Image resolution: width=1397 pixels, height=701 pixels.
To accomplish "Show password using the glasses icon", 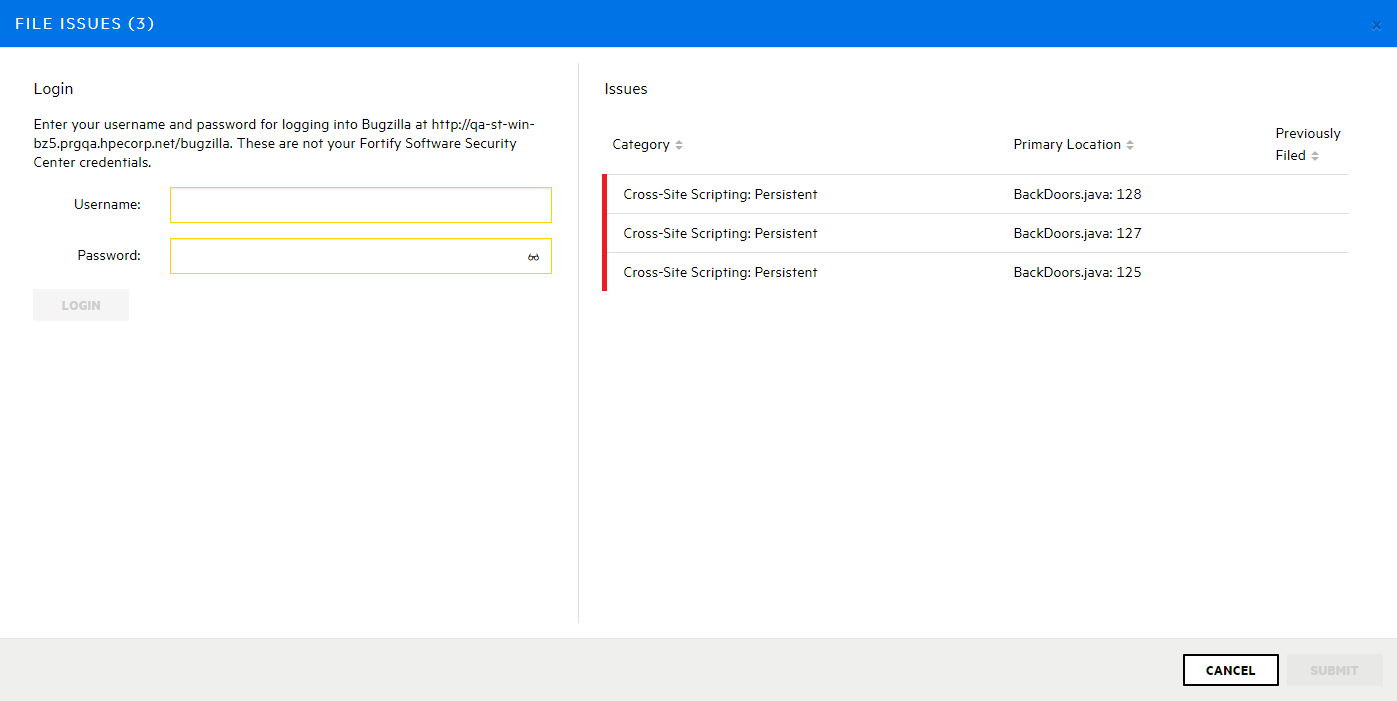I will click(534, 257).
